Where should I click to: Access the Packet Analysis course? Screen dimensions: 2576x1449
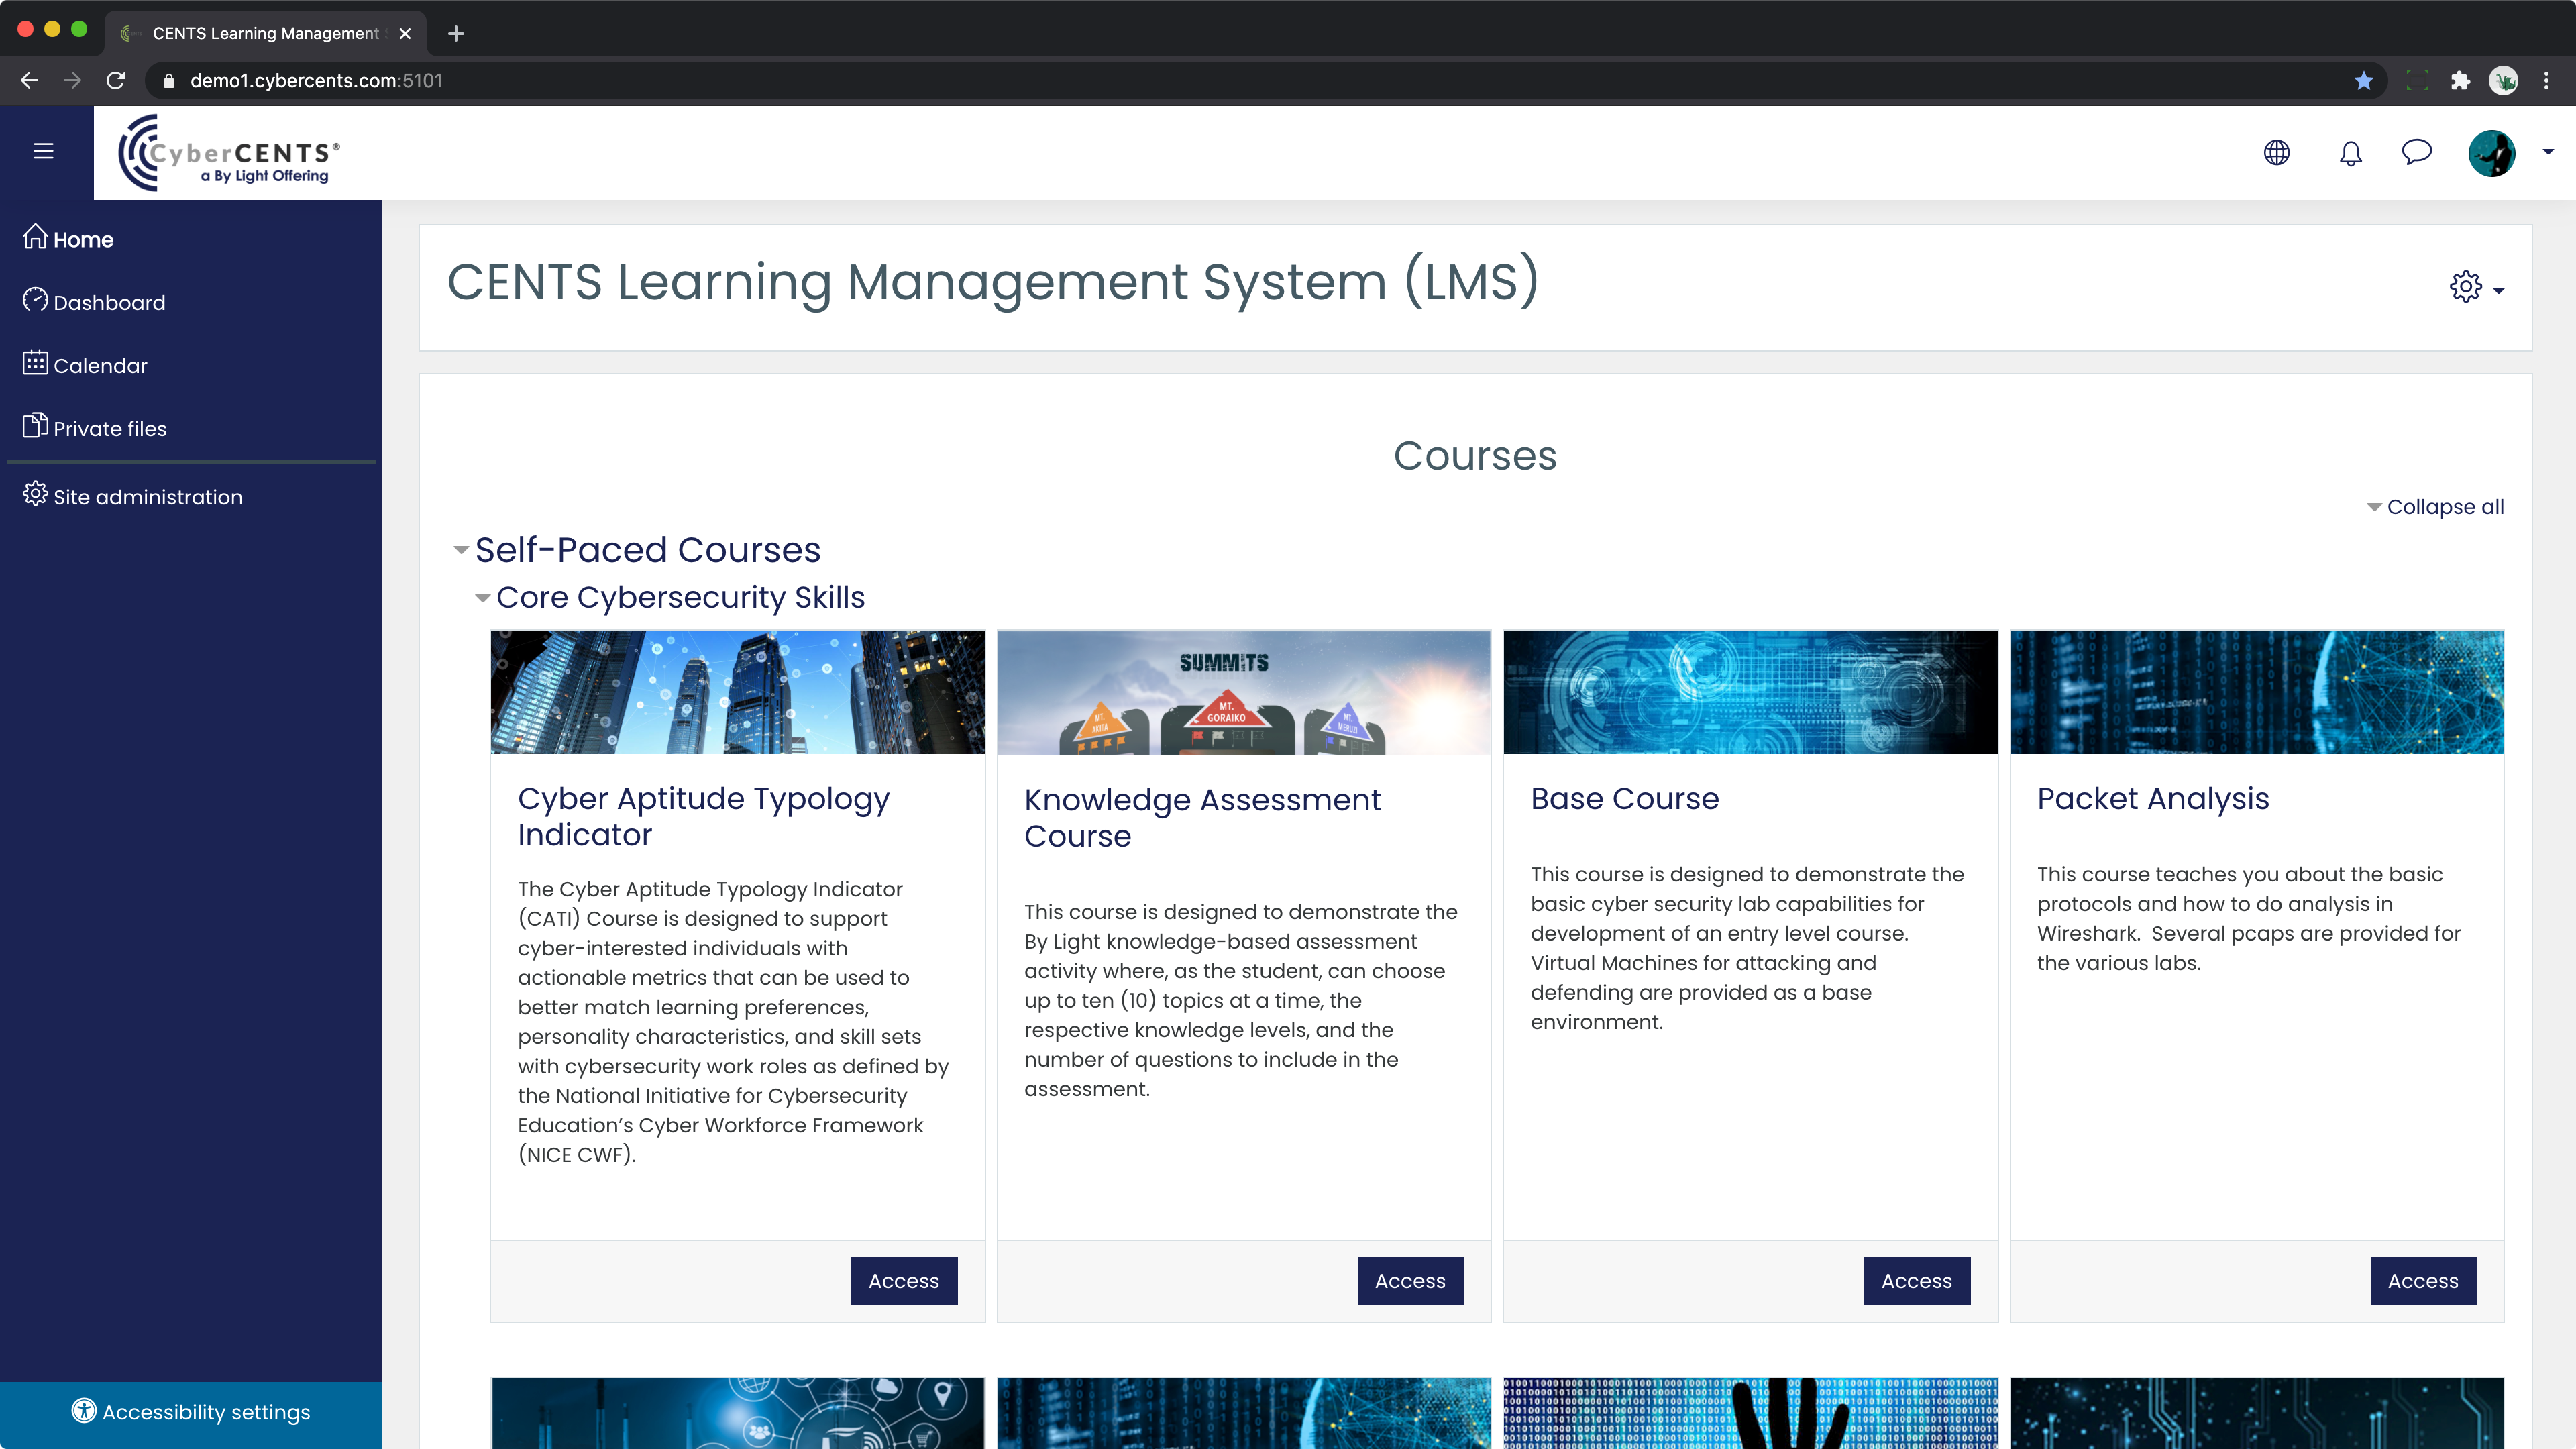pos(2422,1281)
